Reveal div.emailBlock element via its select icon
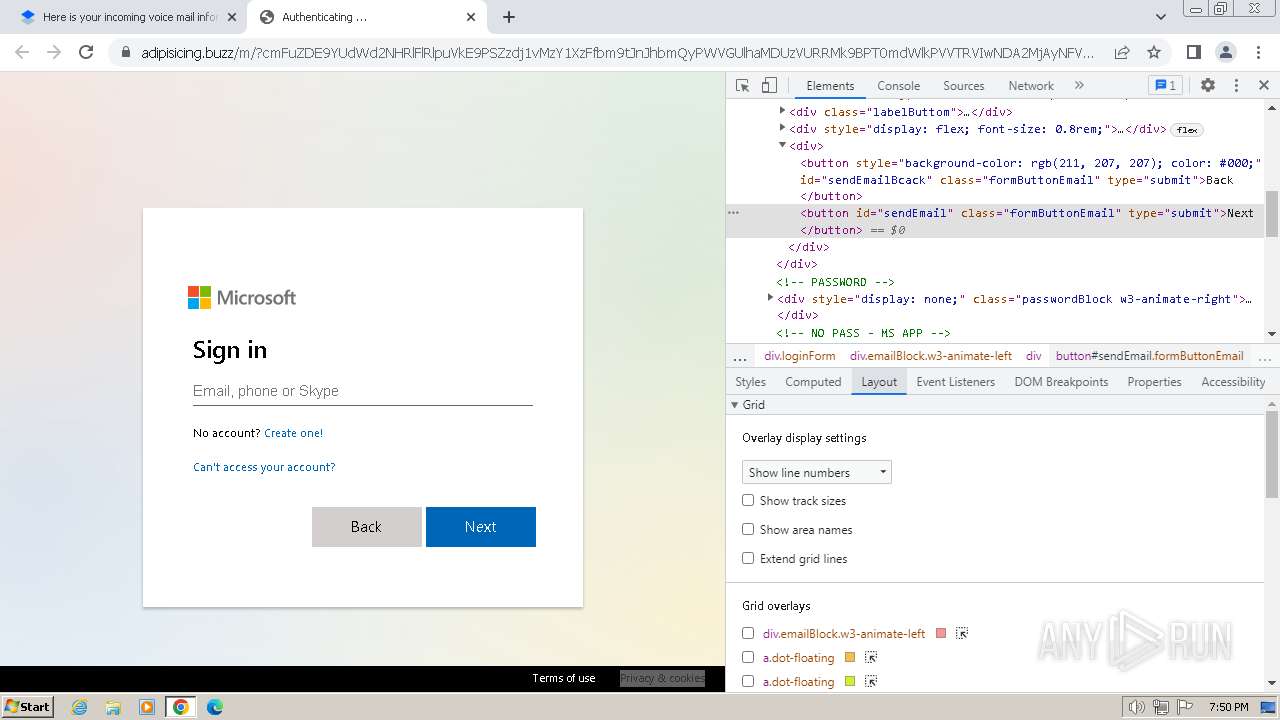Viewport: 1280px width, 720px height. pos(962,633)
